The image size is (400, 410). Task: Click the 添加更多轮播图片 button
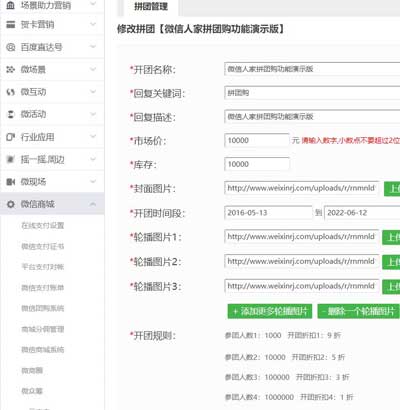(x=270, y=311)
